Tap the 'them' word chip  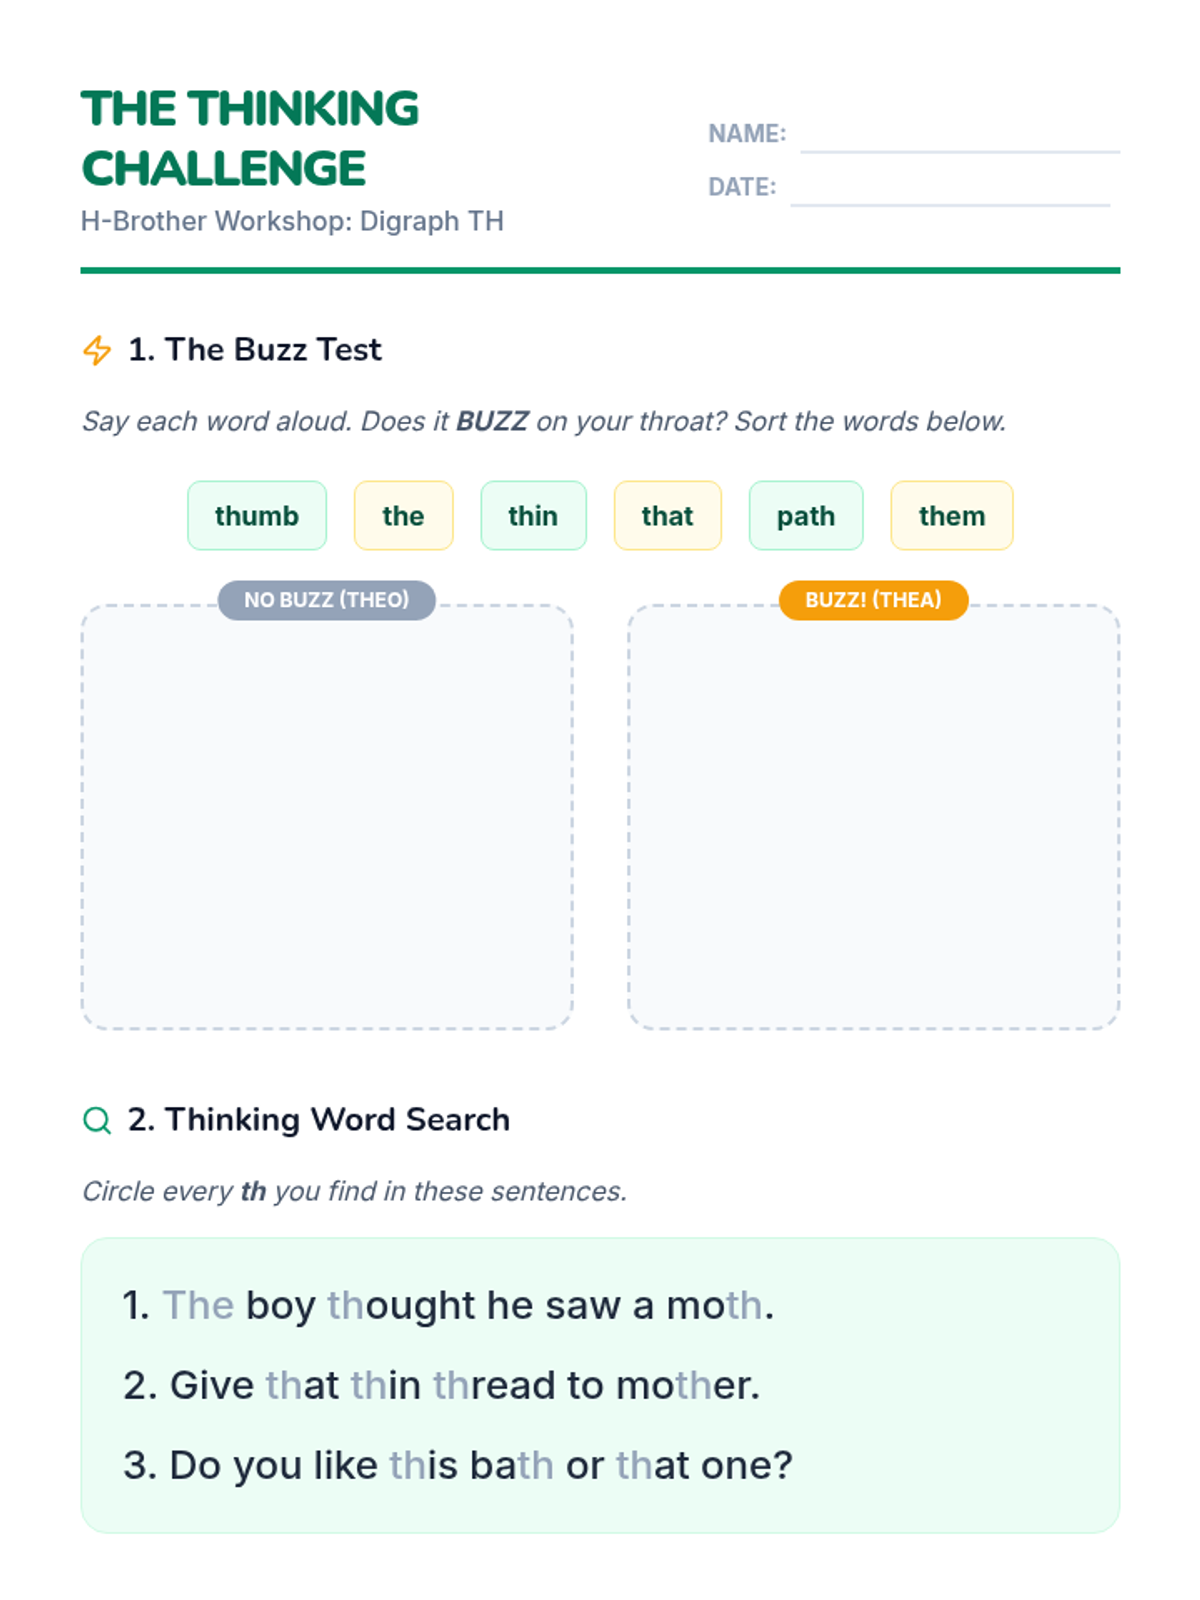952,516
